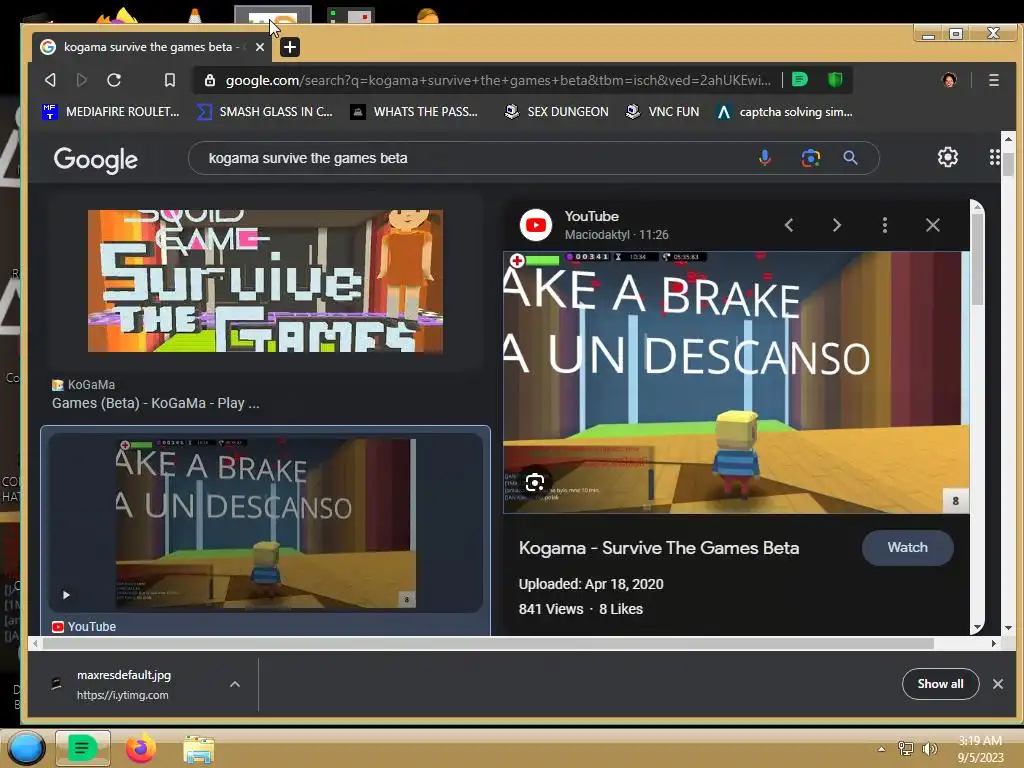The height and width of the screenshot is (768, 1024).
Task: Click the Google logo
Action: [x=95, y=159]
